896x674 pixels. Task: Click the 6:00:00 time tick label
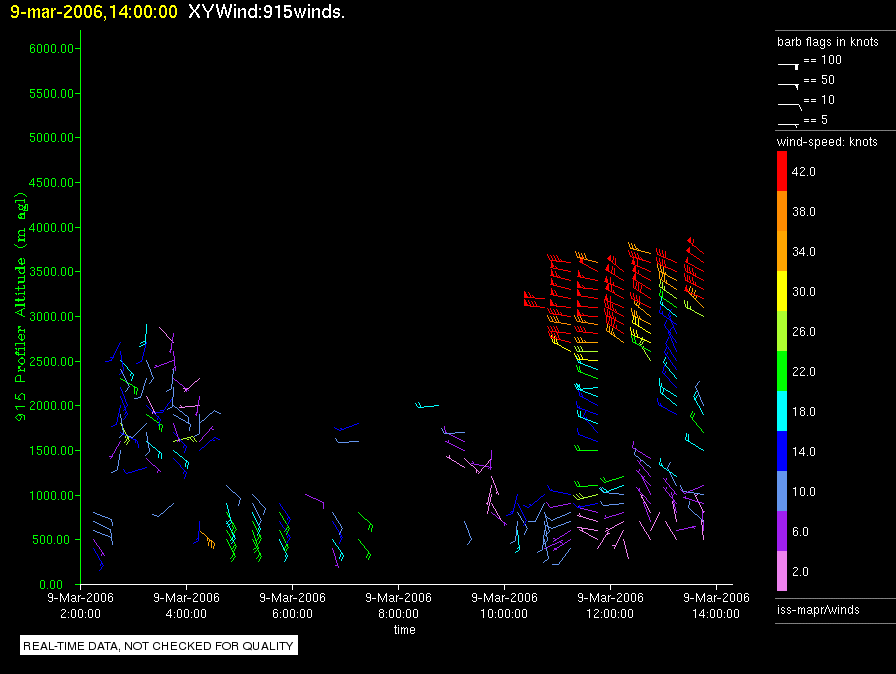point(293,614)
